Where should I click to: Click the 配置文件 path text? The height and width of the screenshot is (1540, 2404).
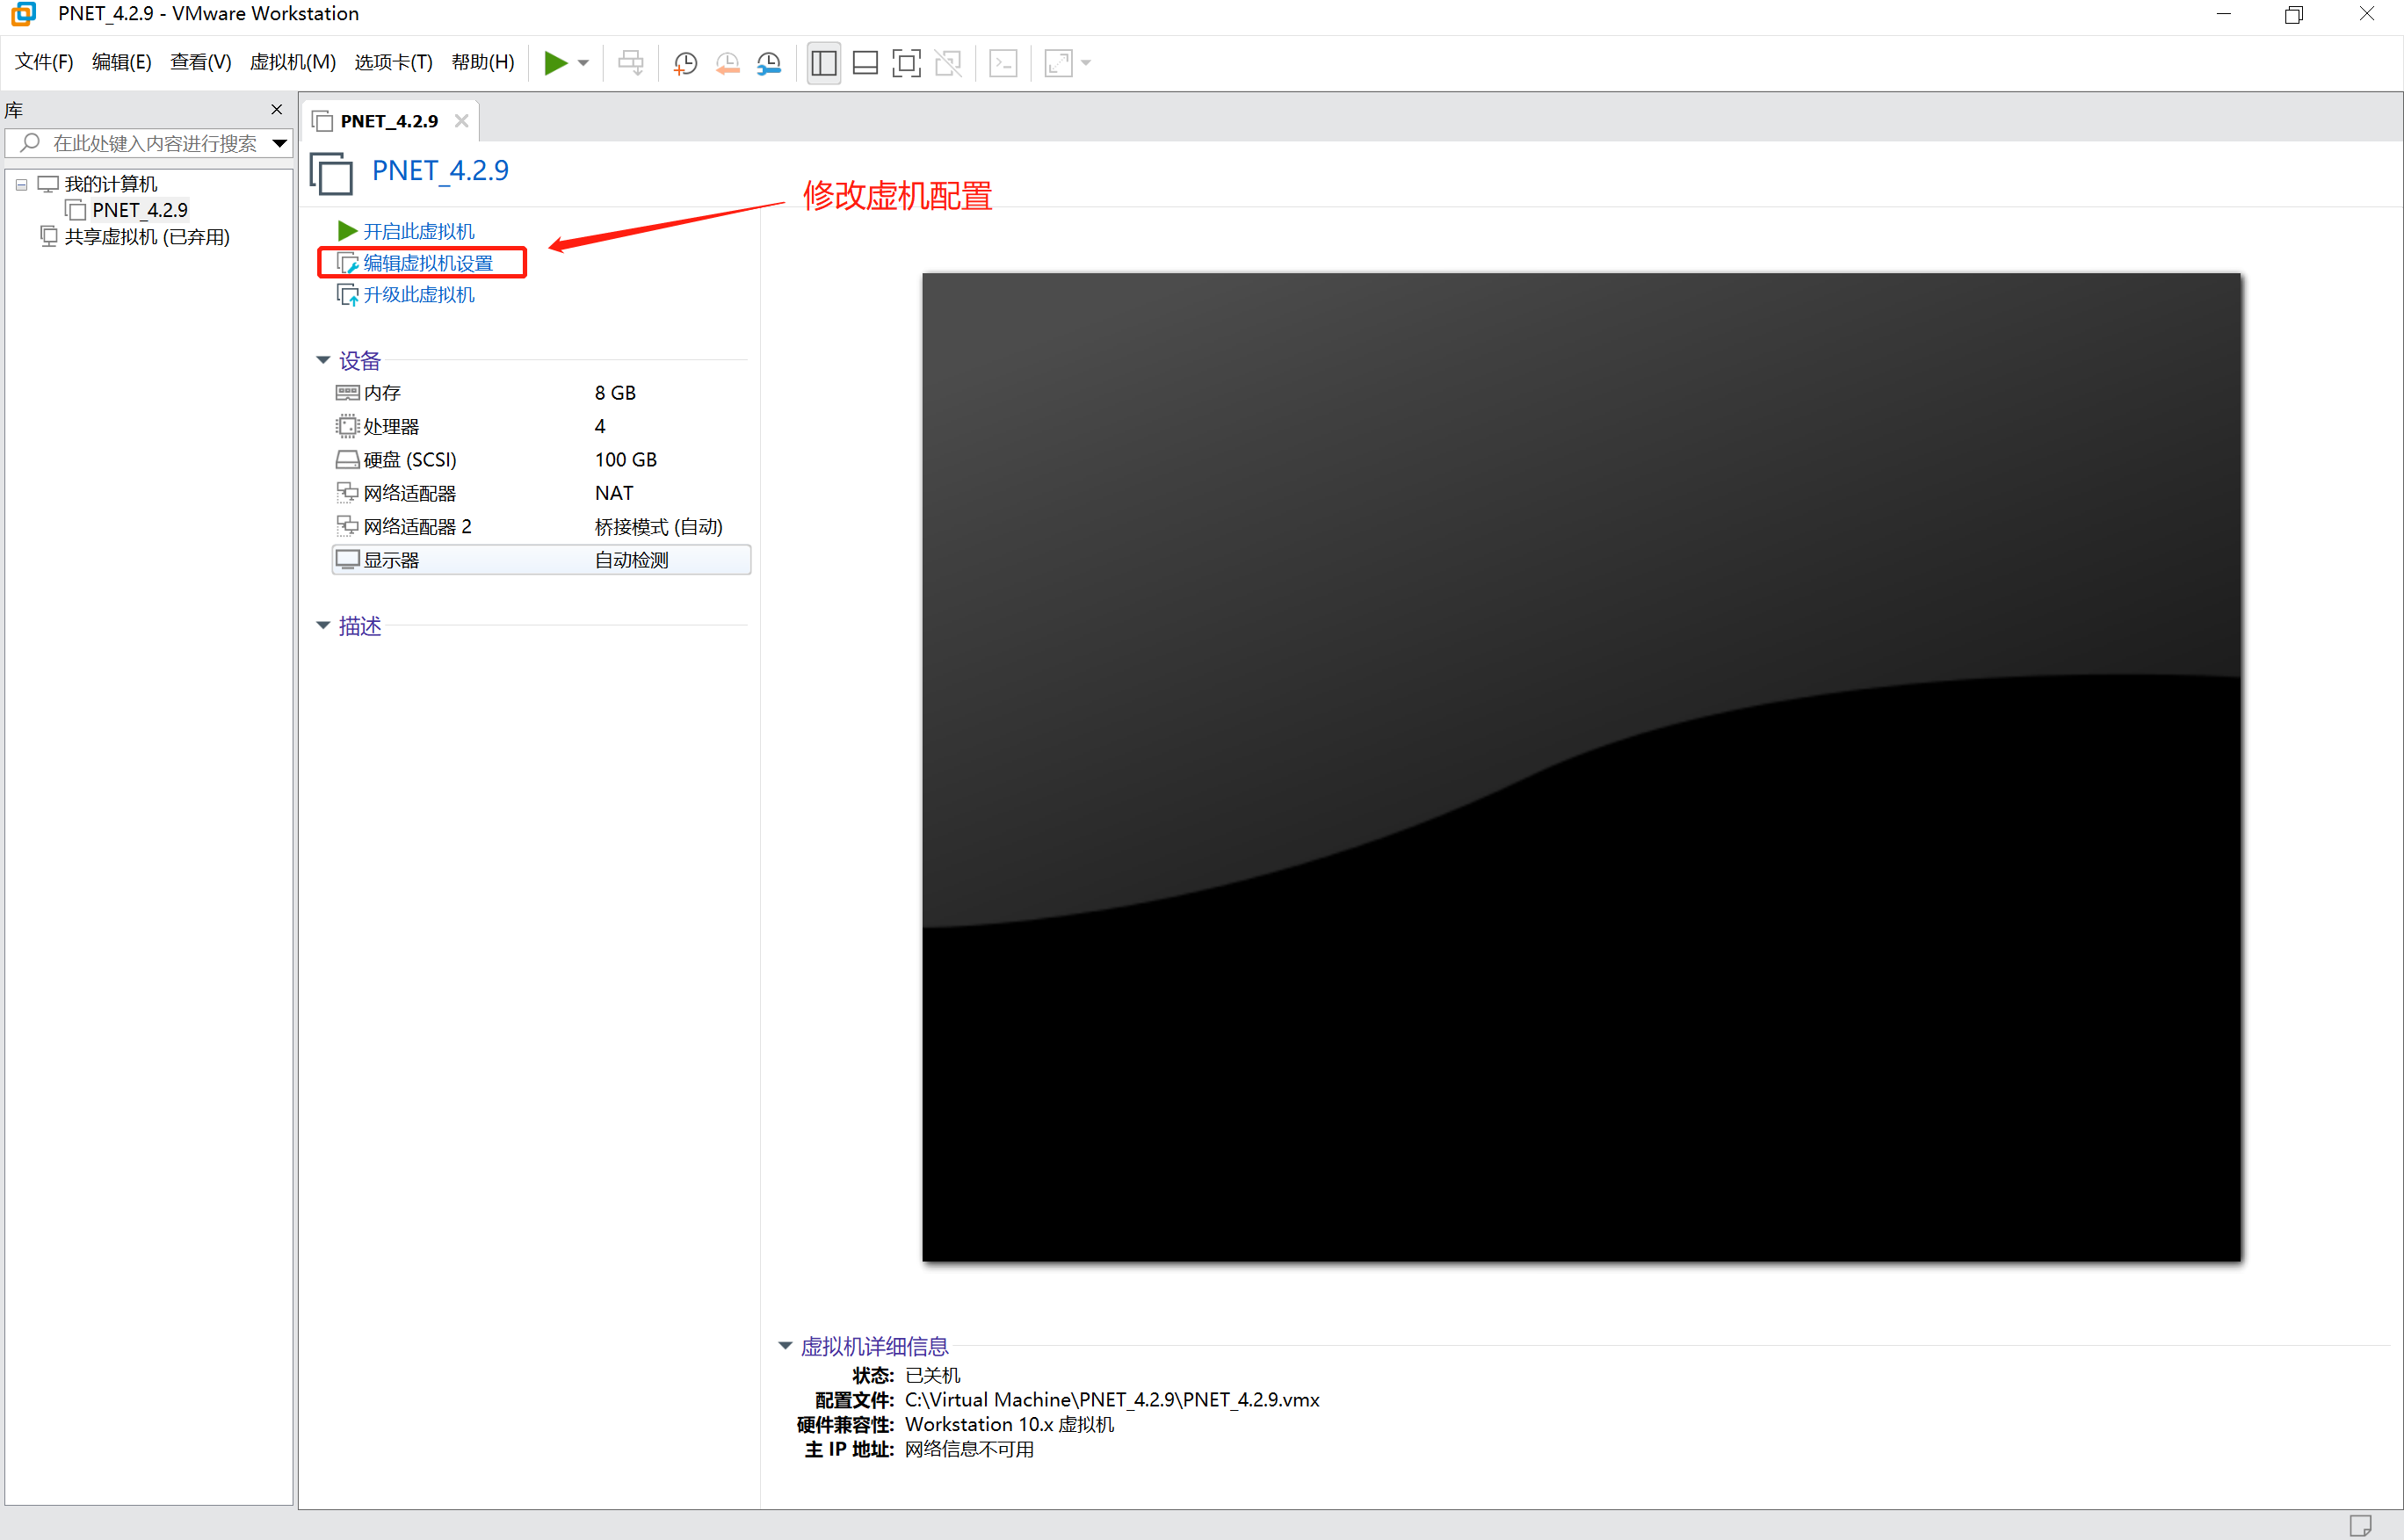[1112, 1400]
